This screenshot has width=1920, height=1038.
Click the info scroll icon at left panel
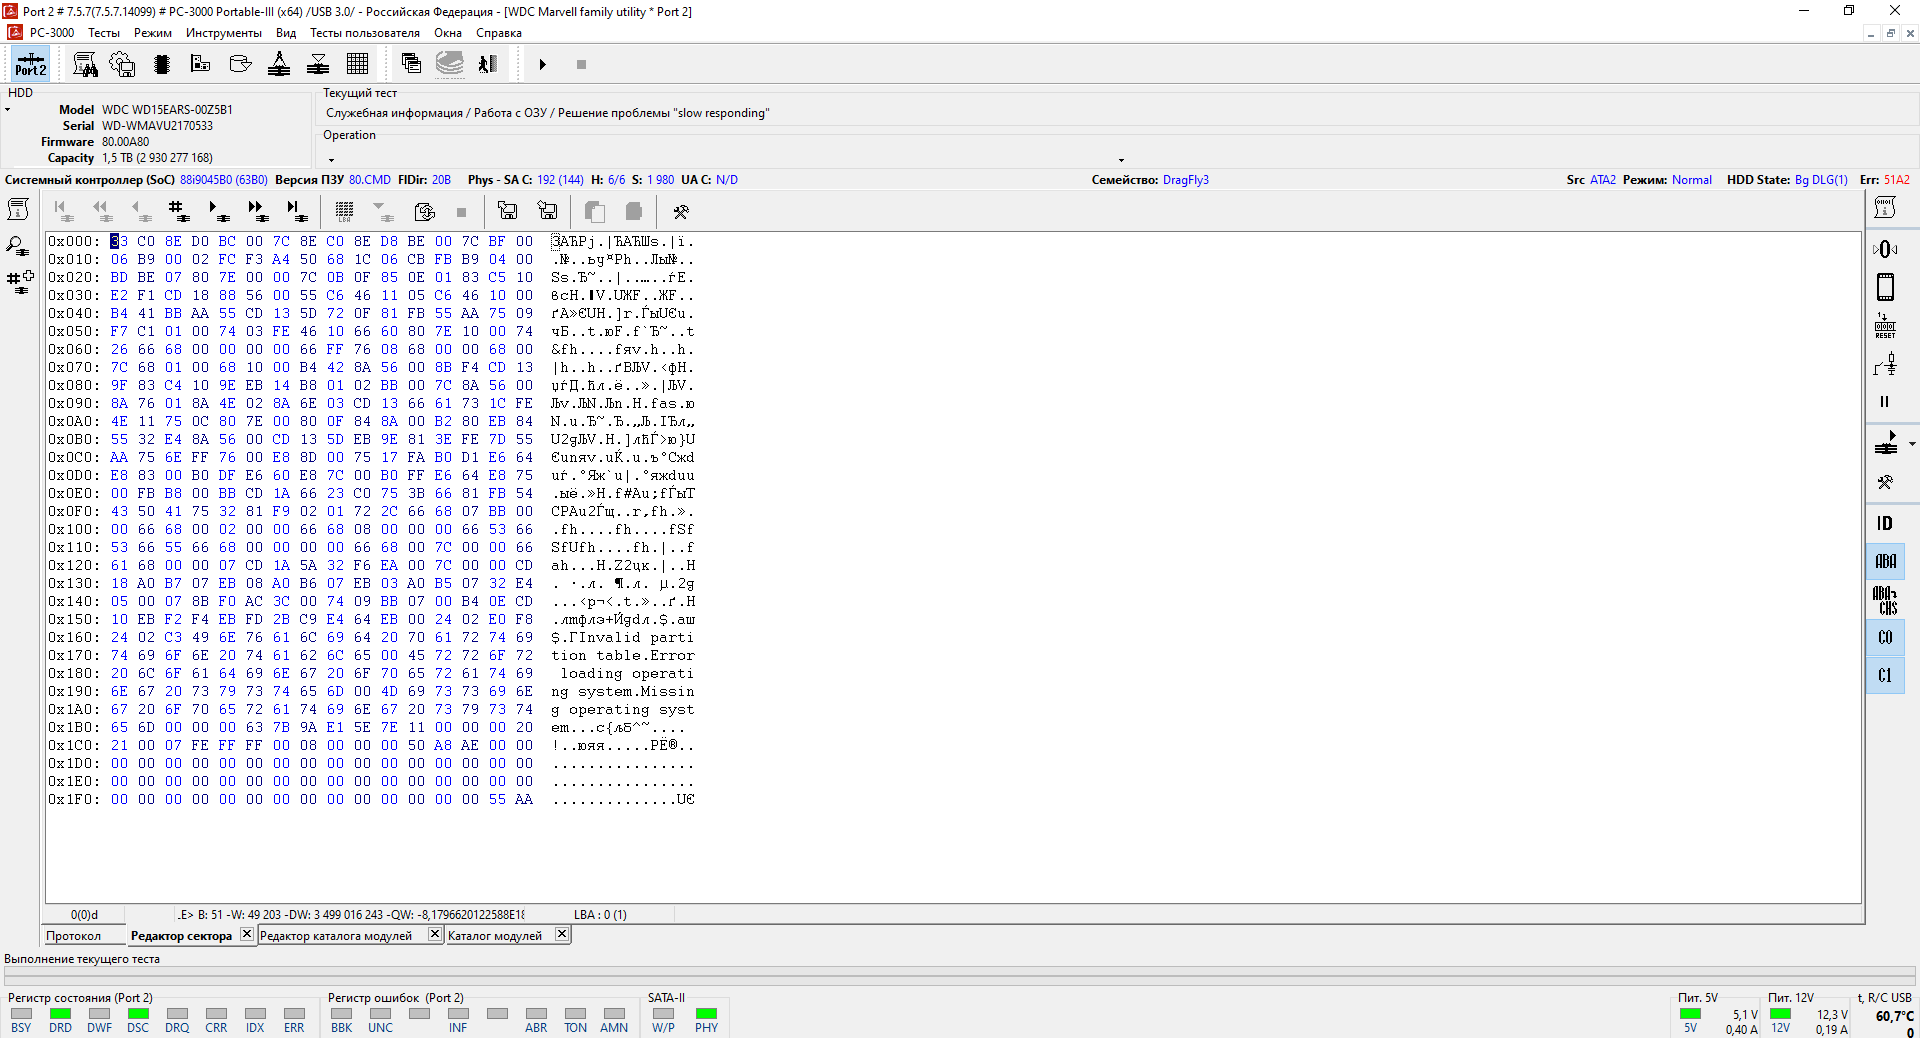pos(18,209)
